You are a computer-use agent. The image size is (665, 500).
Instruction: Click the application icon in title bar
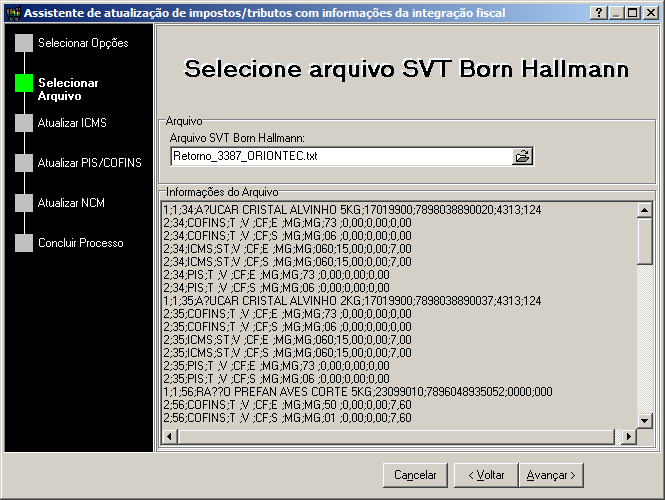coord(11,12)
